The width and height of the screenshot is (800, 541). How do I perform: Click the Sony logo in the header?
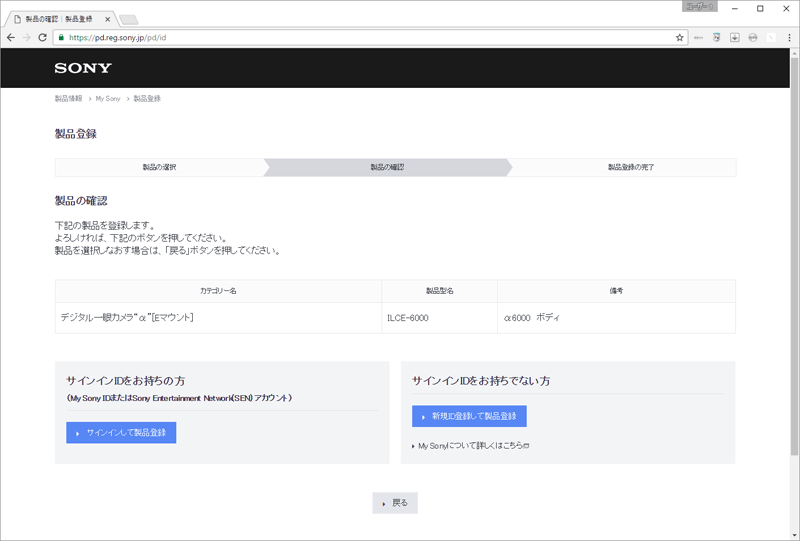pos(83,68)
